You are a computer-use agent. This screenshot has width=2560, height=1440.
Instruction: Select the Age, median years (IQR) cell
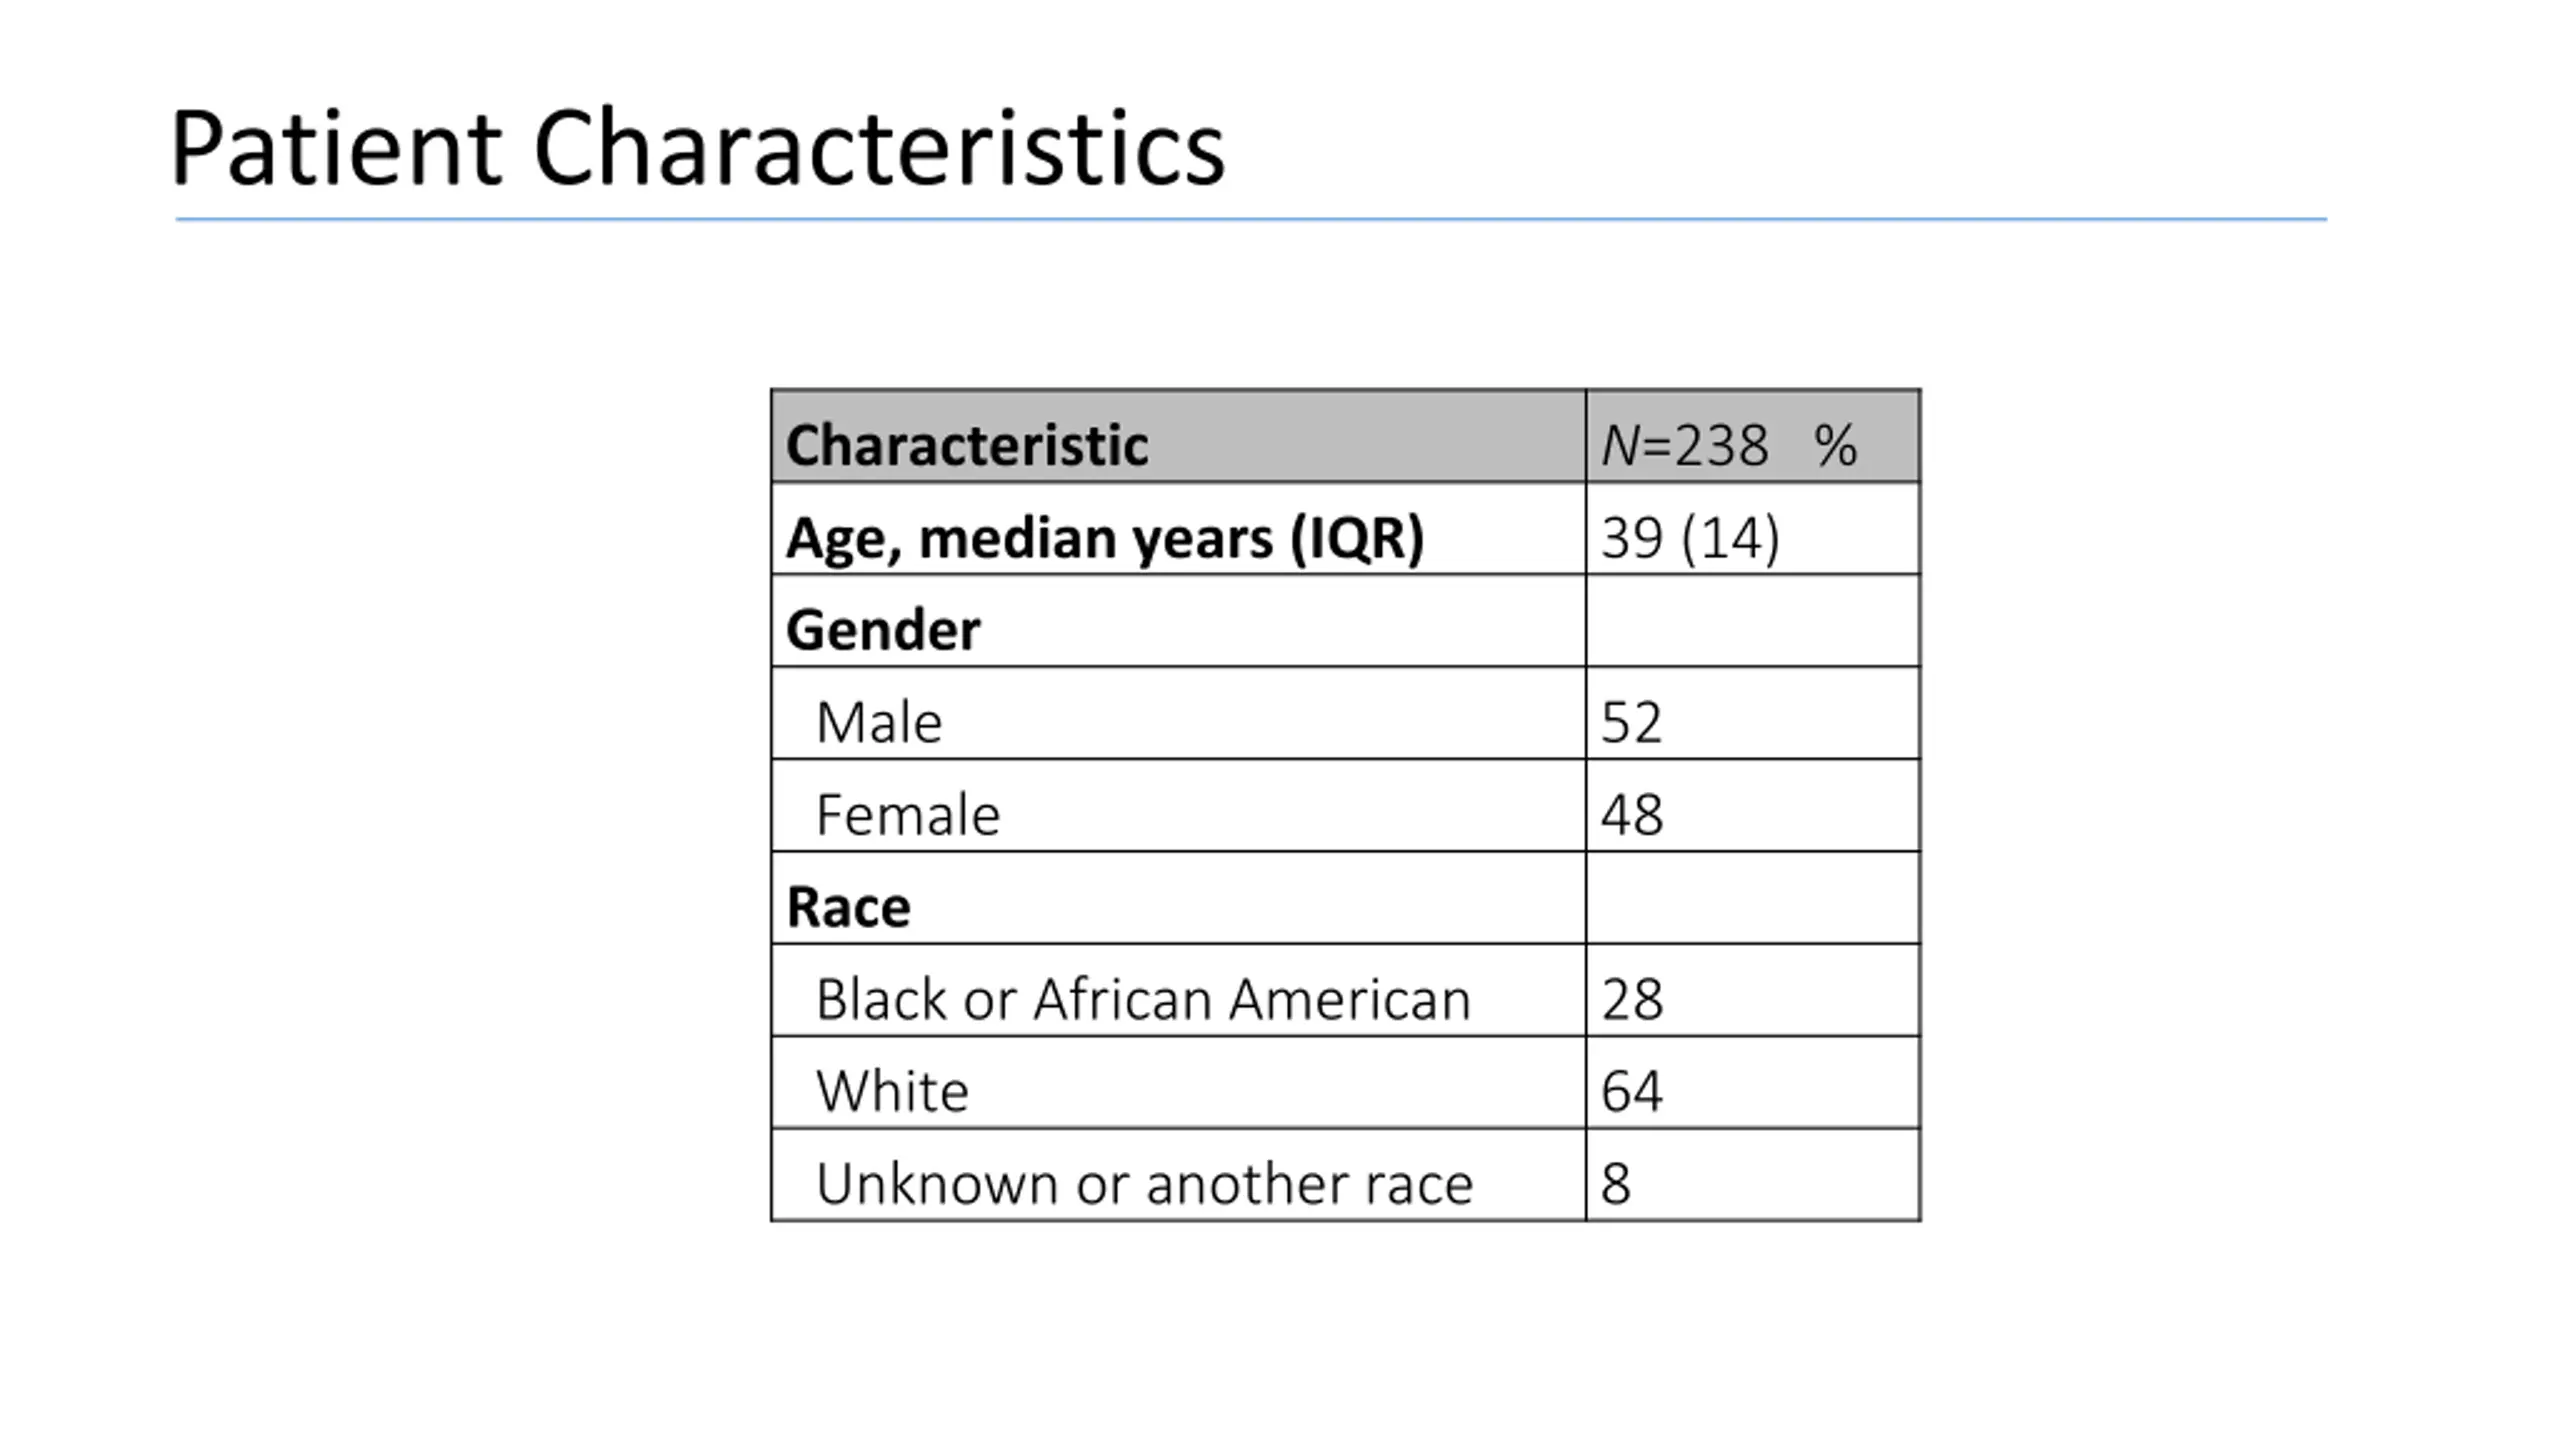click(x=1178, y=529)
